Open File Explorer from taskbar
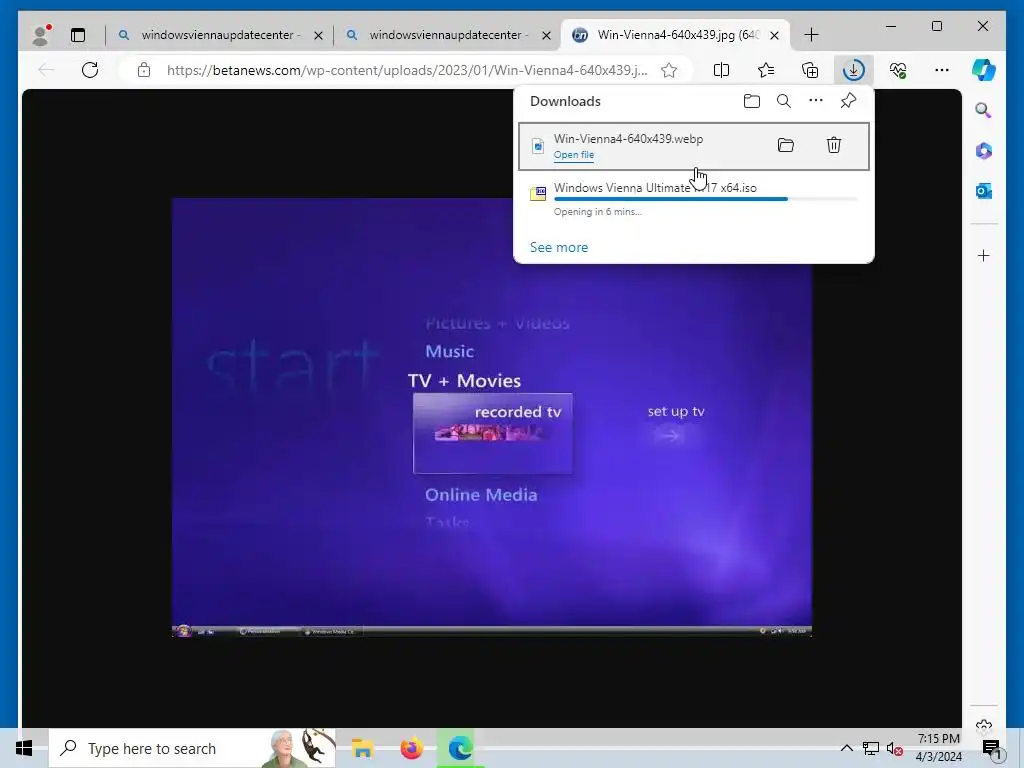 362,748
